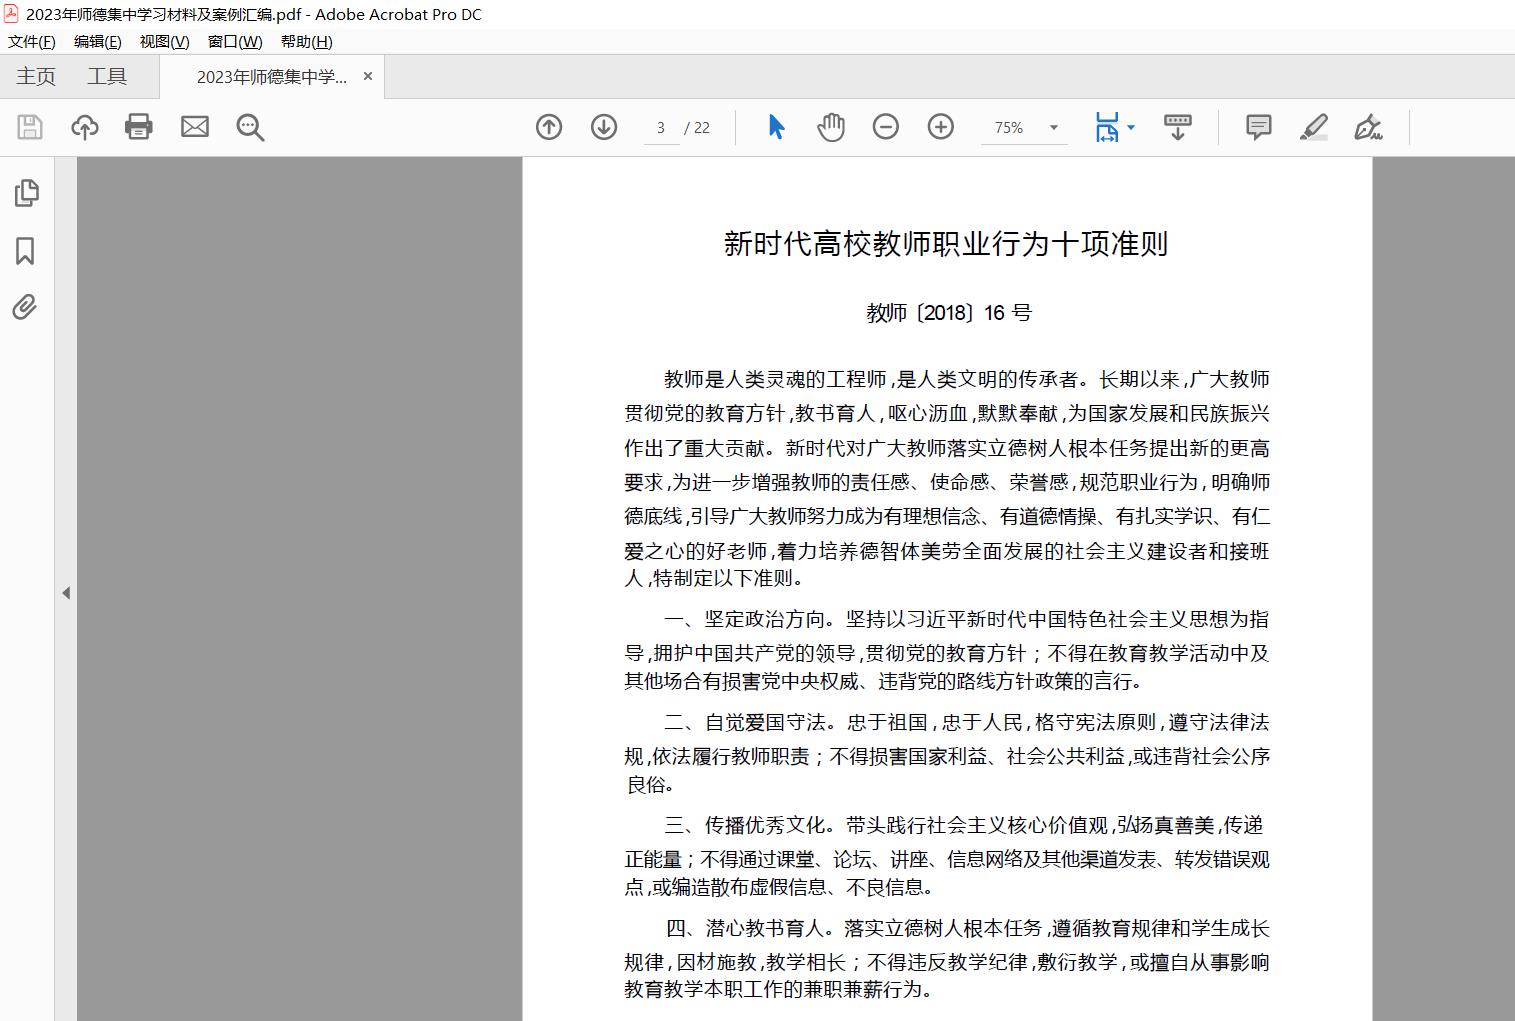Viewport: 1515px width, 1021px height.
Task: Expand the left navigation pane arrow
Action: coord(66,593)
